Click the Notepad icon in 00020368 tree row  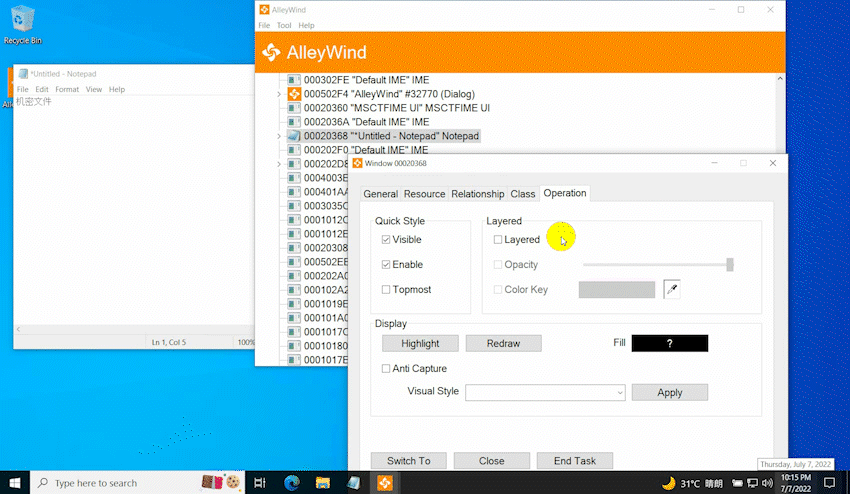[294, 136]
